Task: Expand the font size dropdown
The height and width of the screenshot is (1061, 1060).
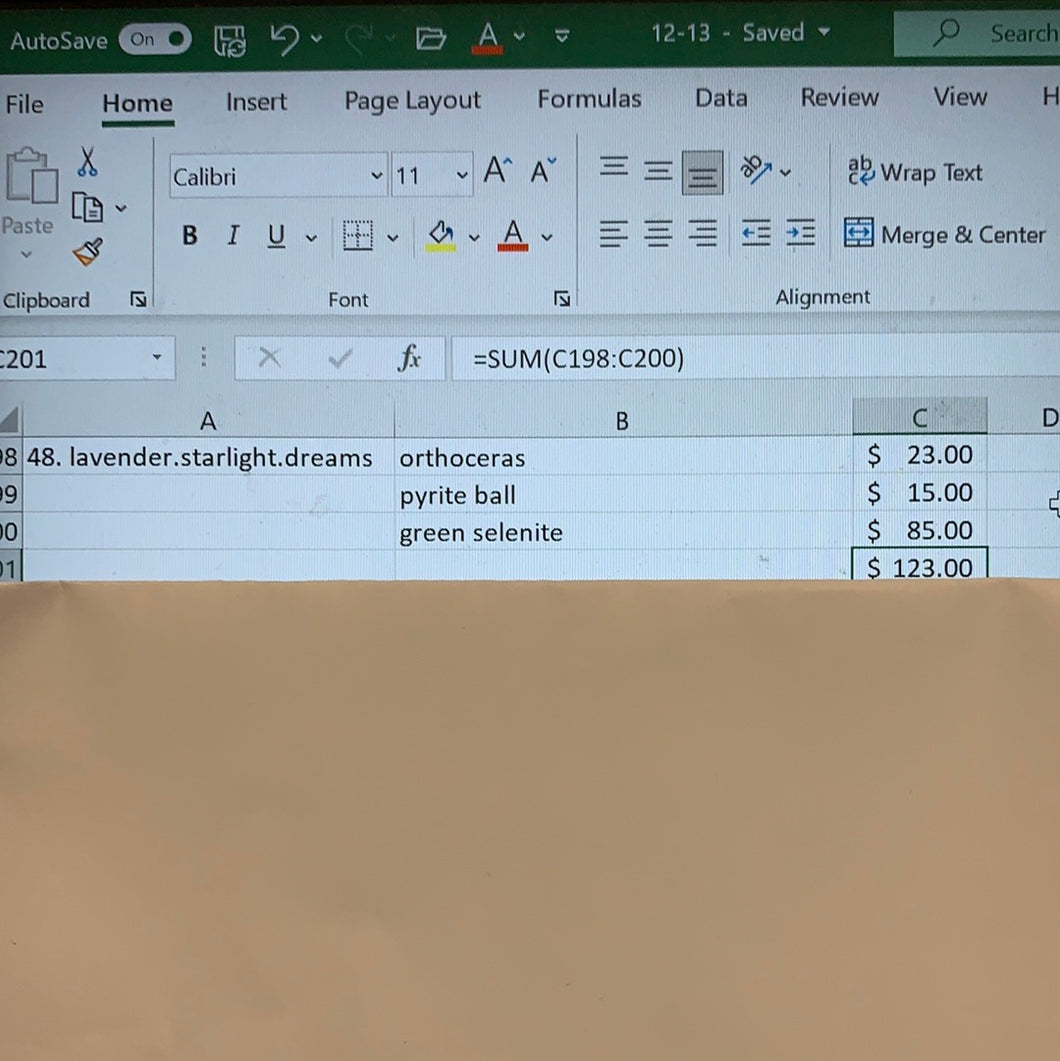Action: [x=462, y=175]
